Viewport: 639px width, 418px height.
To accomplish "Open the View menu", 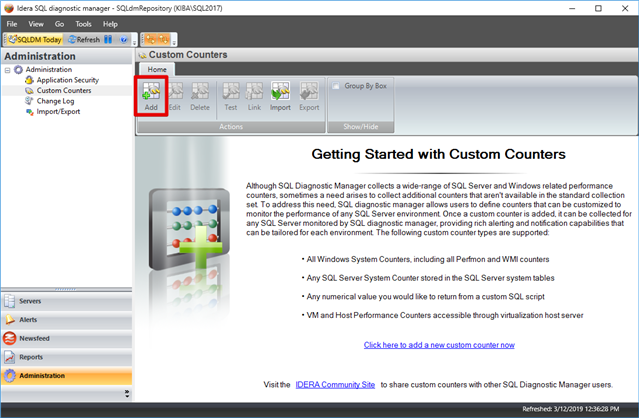I will point(36,24).
